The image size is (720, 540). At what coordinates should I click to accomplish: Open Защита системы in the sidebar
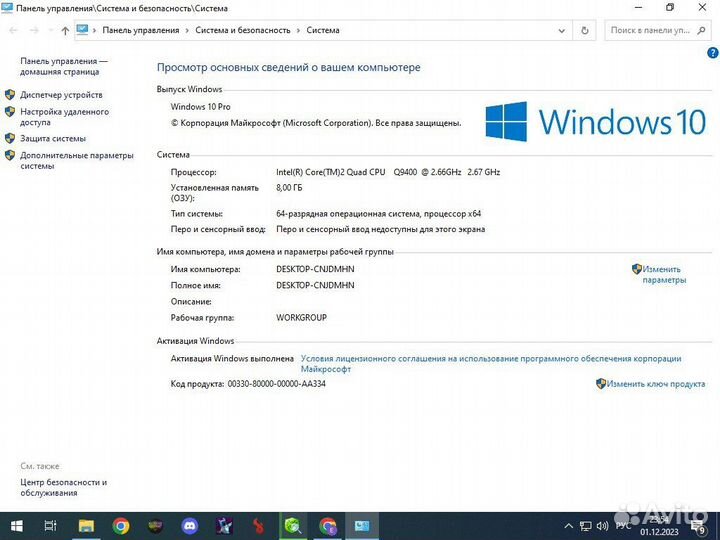pyautogui.click(x=53, y=139)
